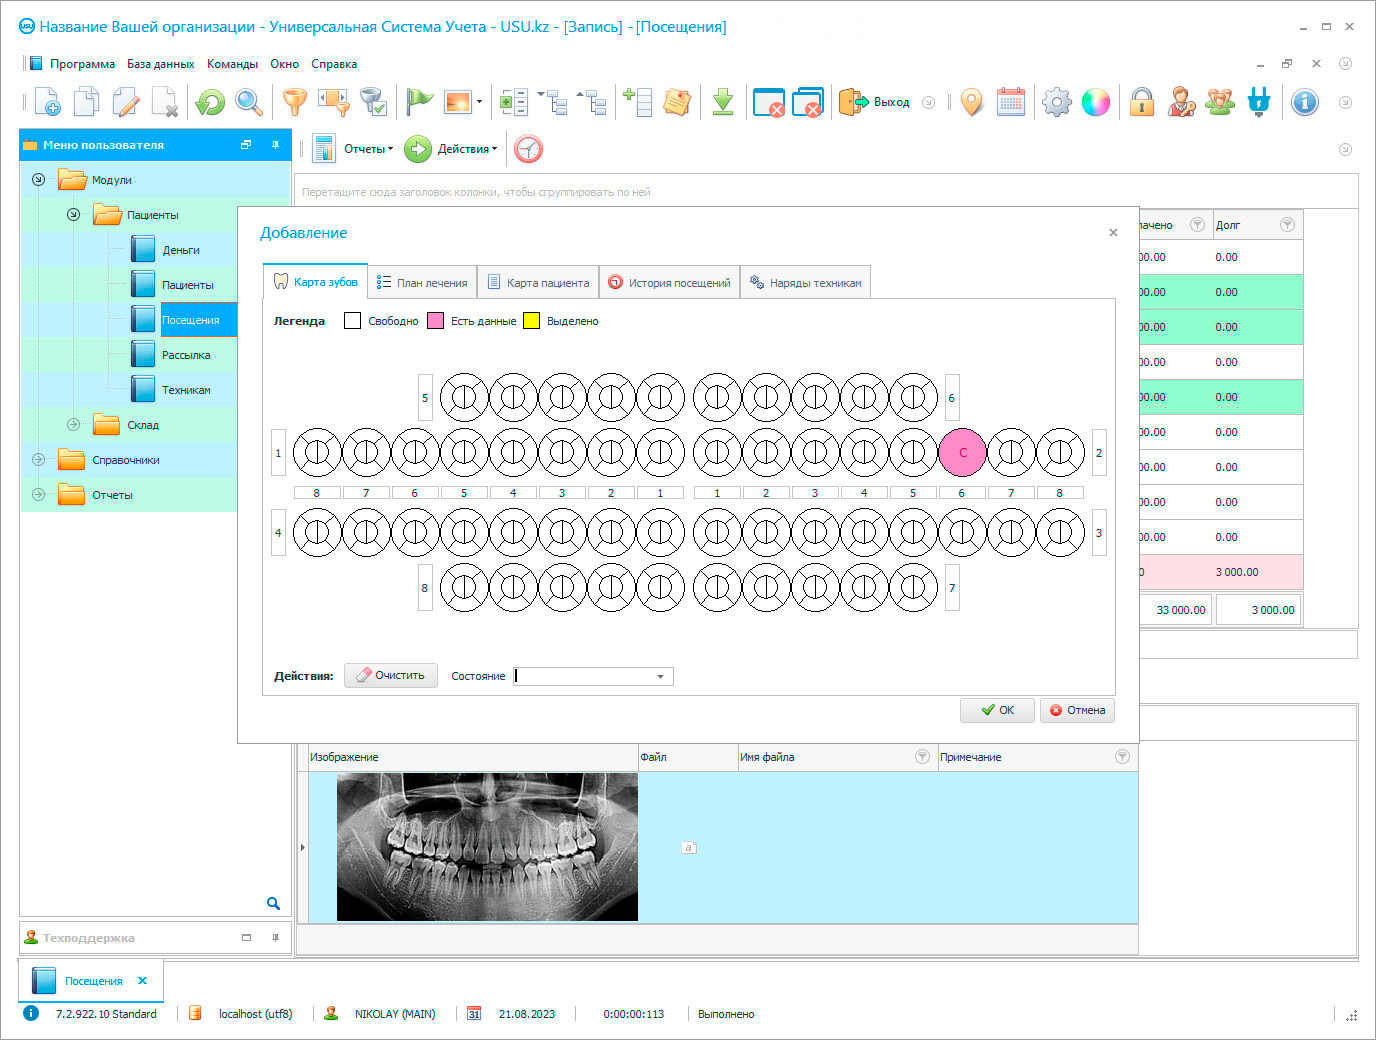Click the close current window toolbar icon

pos(768,102)
